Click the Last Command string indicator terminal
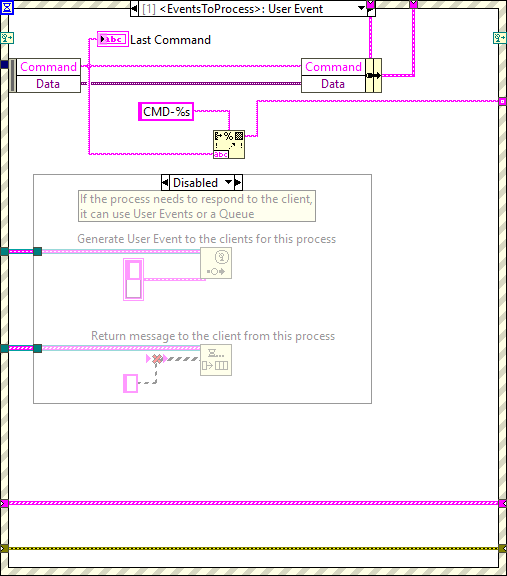This screenshot has height=576, width=507. coord(113,39)
